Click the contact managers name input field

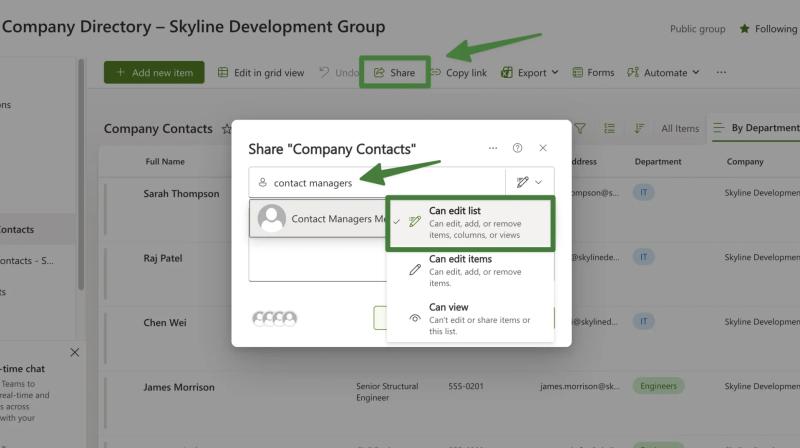click(x=377, y=182)
